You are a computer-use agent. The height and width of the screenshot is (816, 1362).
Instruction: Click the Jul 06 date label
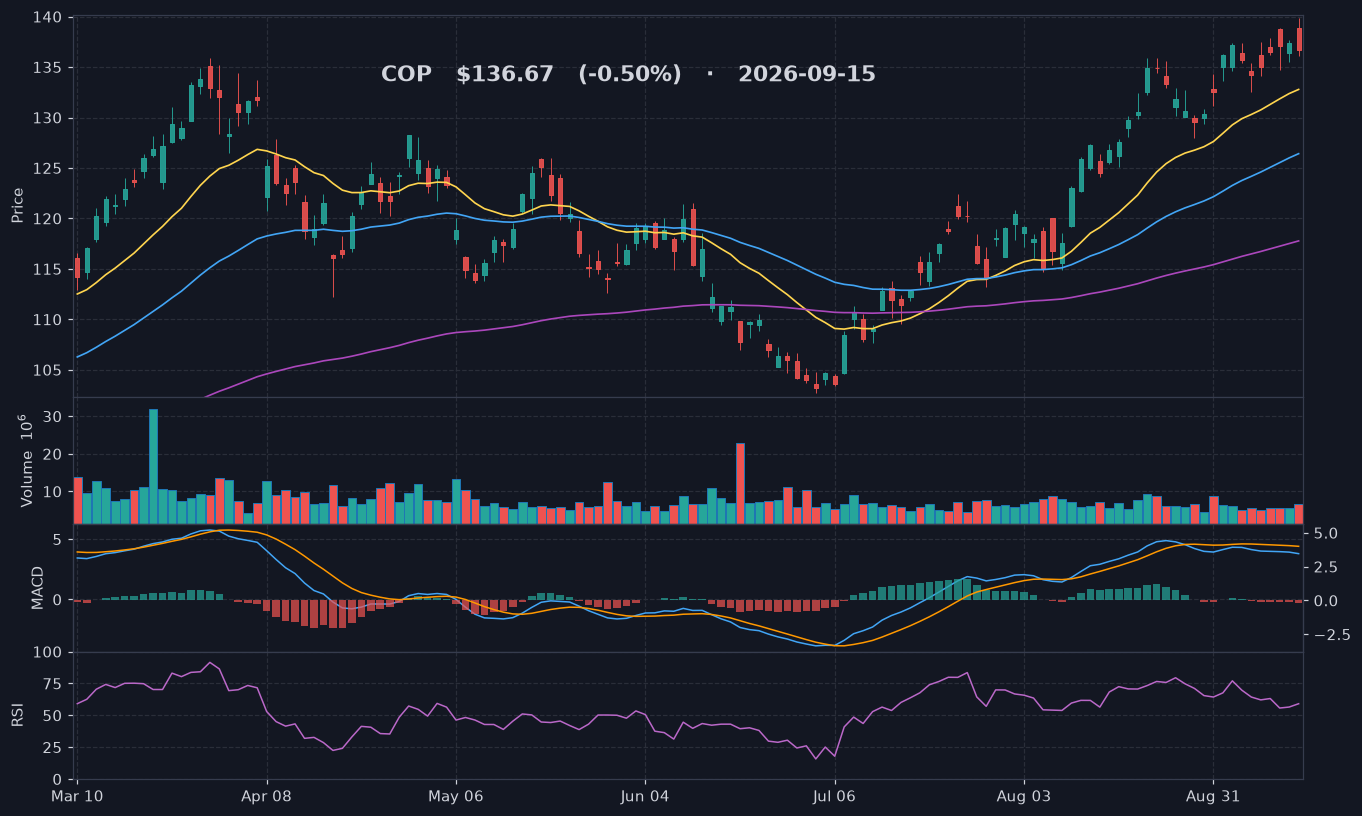(x=834, y=797)
